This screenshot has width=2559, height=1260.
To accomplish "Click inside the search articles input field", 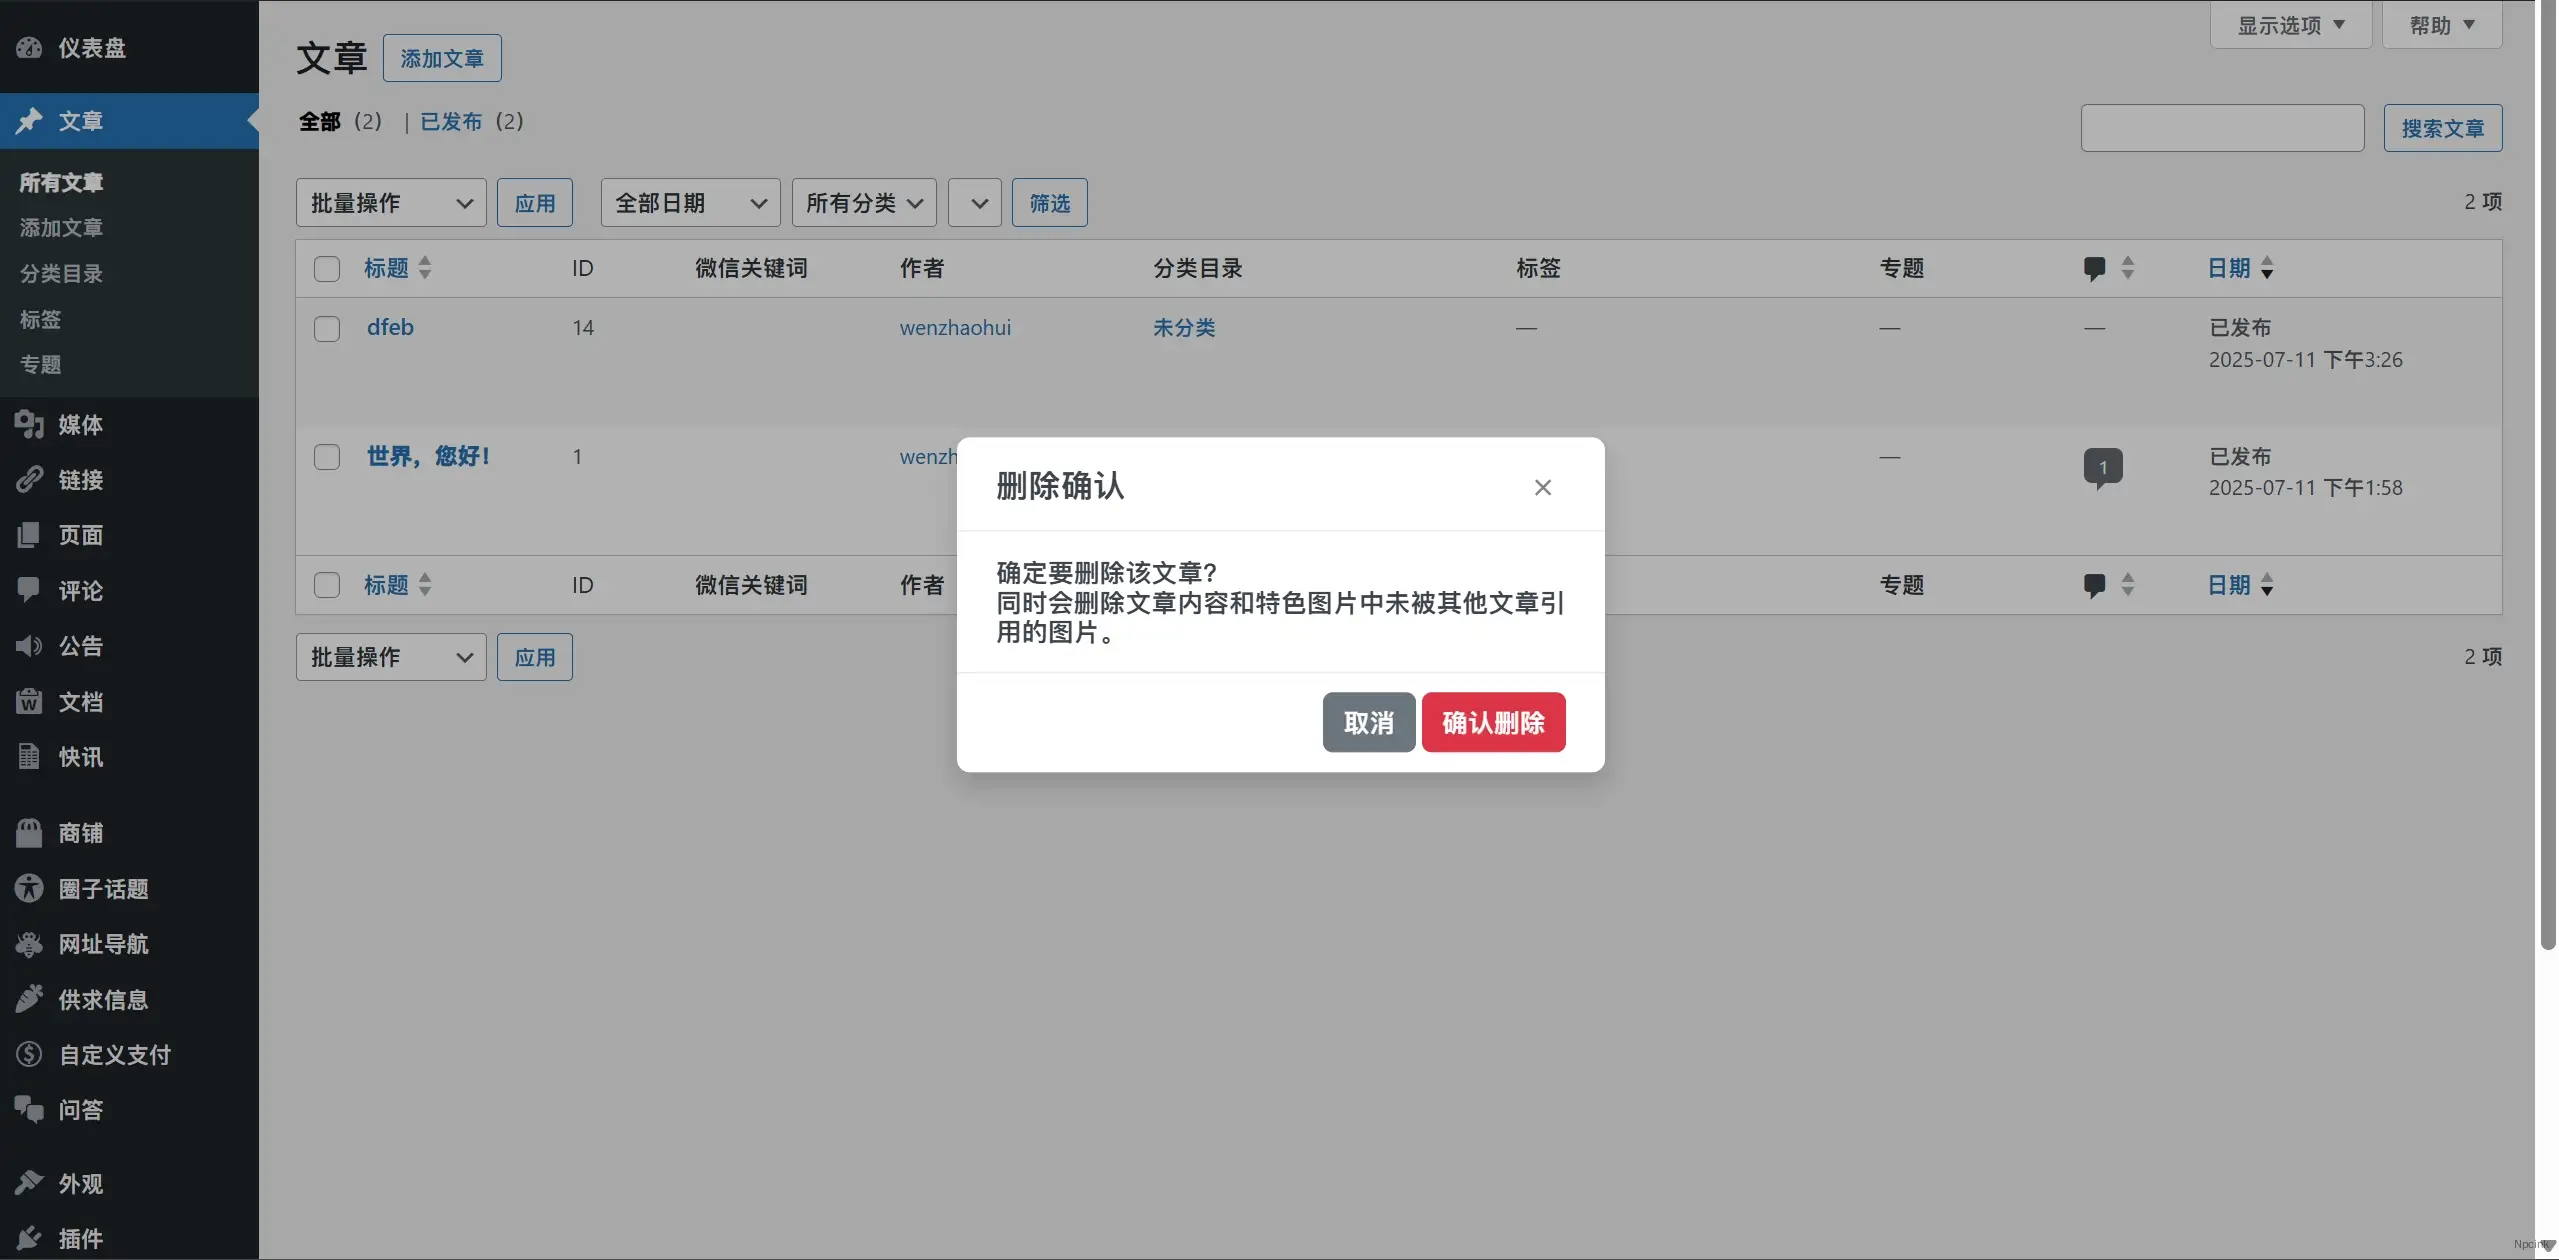I will pos(2221,127).
